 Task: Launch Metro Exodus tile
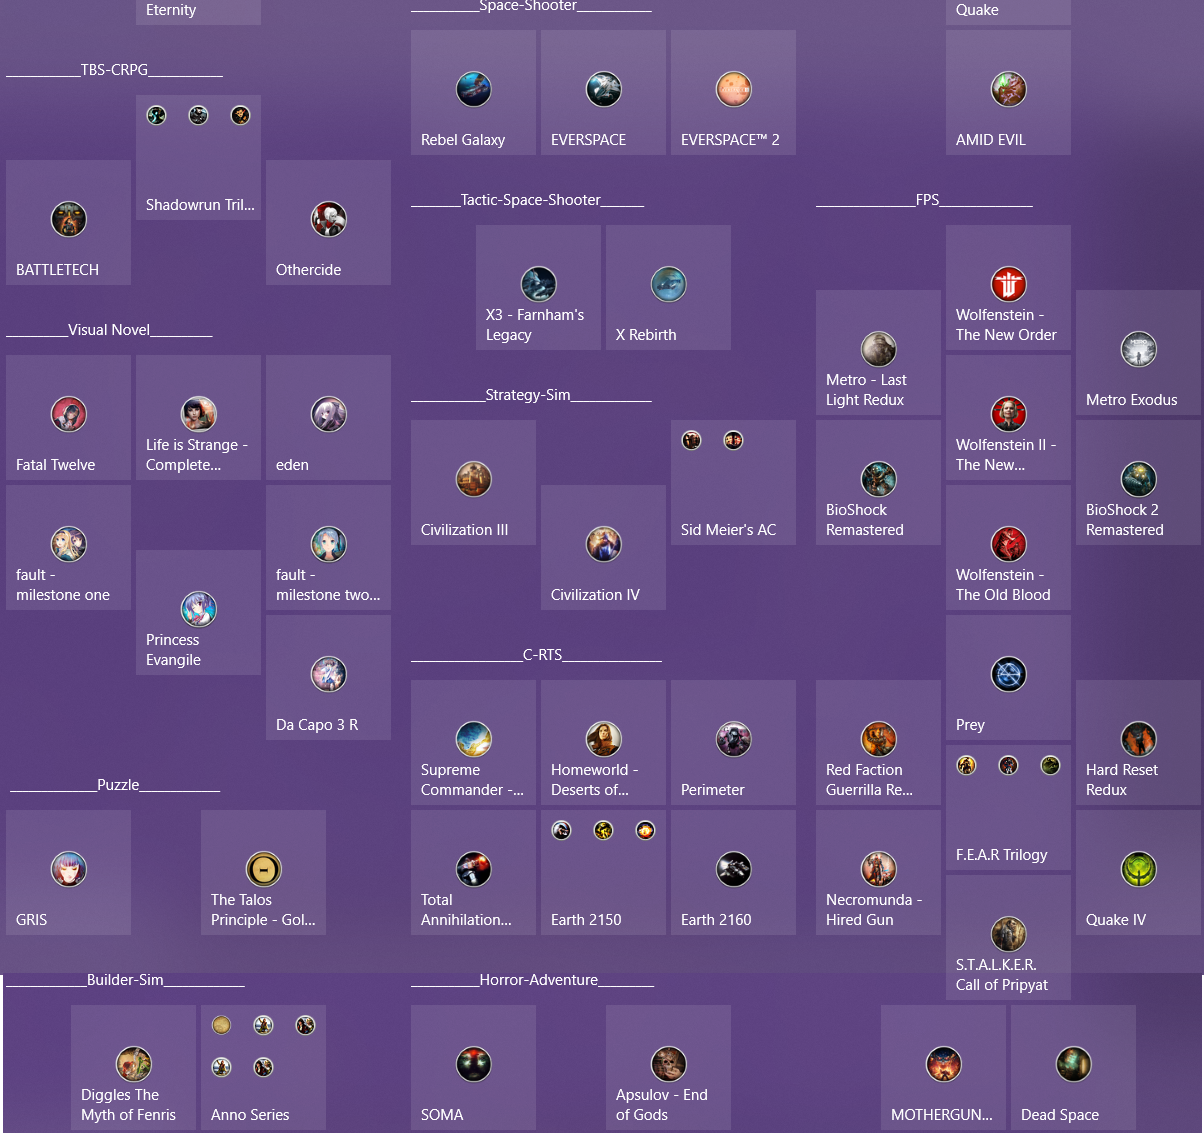(x=1138, y=352)
